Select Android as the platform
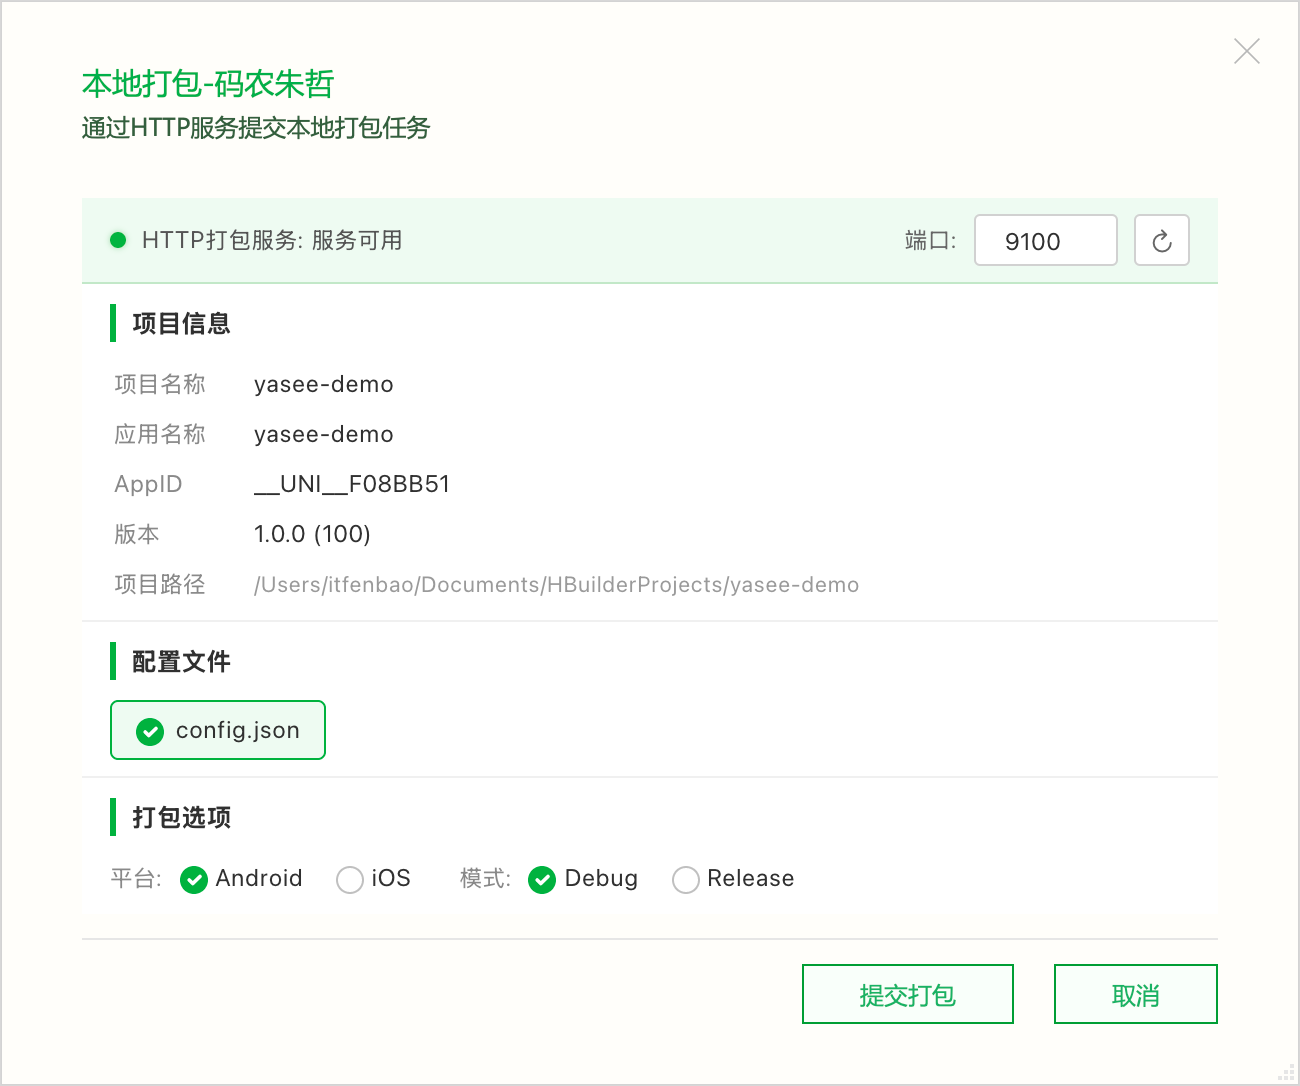This screenshot has height=1086, width=1300. 194,879
